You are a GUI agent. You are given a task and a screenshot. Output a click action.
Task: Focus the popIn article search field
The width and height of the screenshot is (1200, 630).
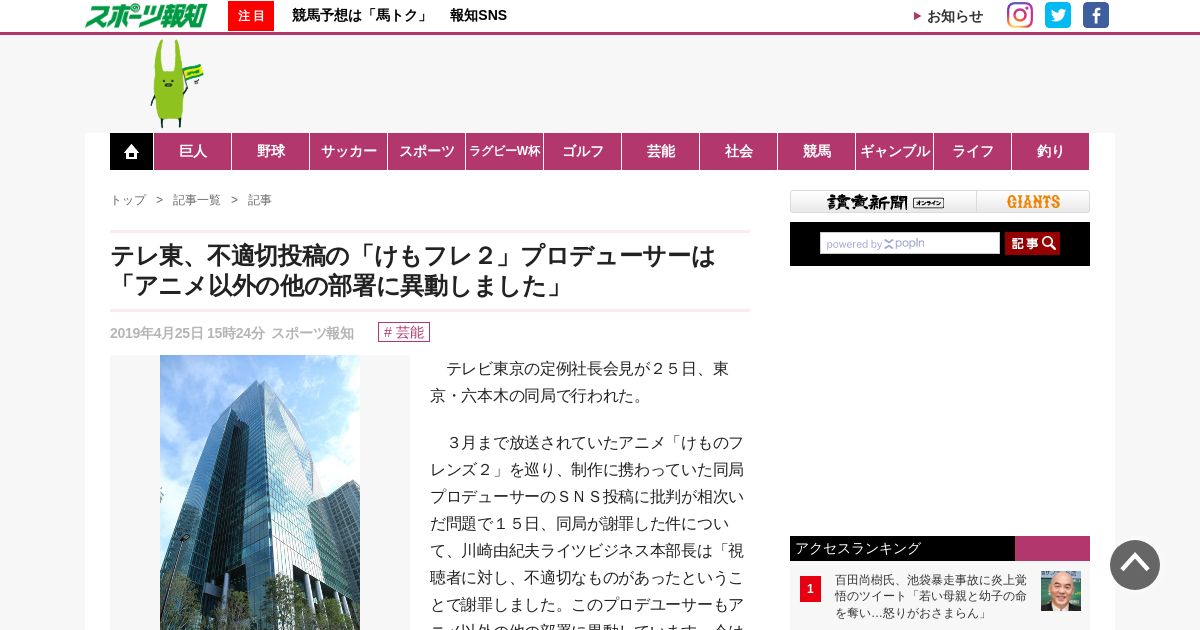910,243
